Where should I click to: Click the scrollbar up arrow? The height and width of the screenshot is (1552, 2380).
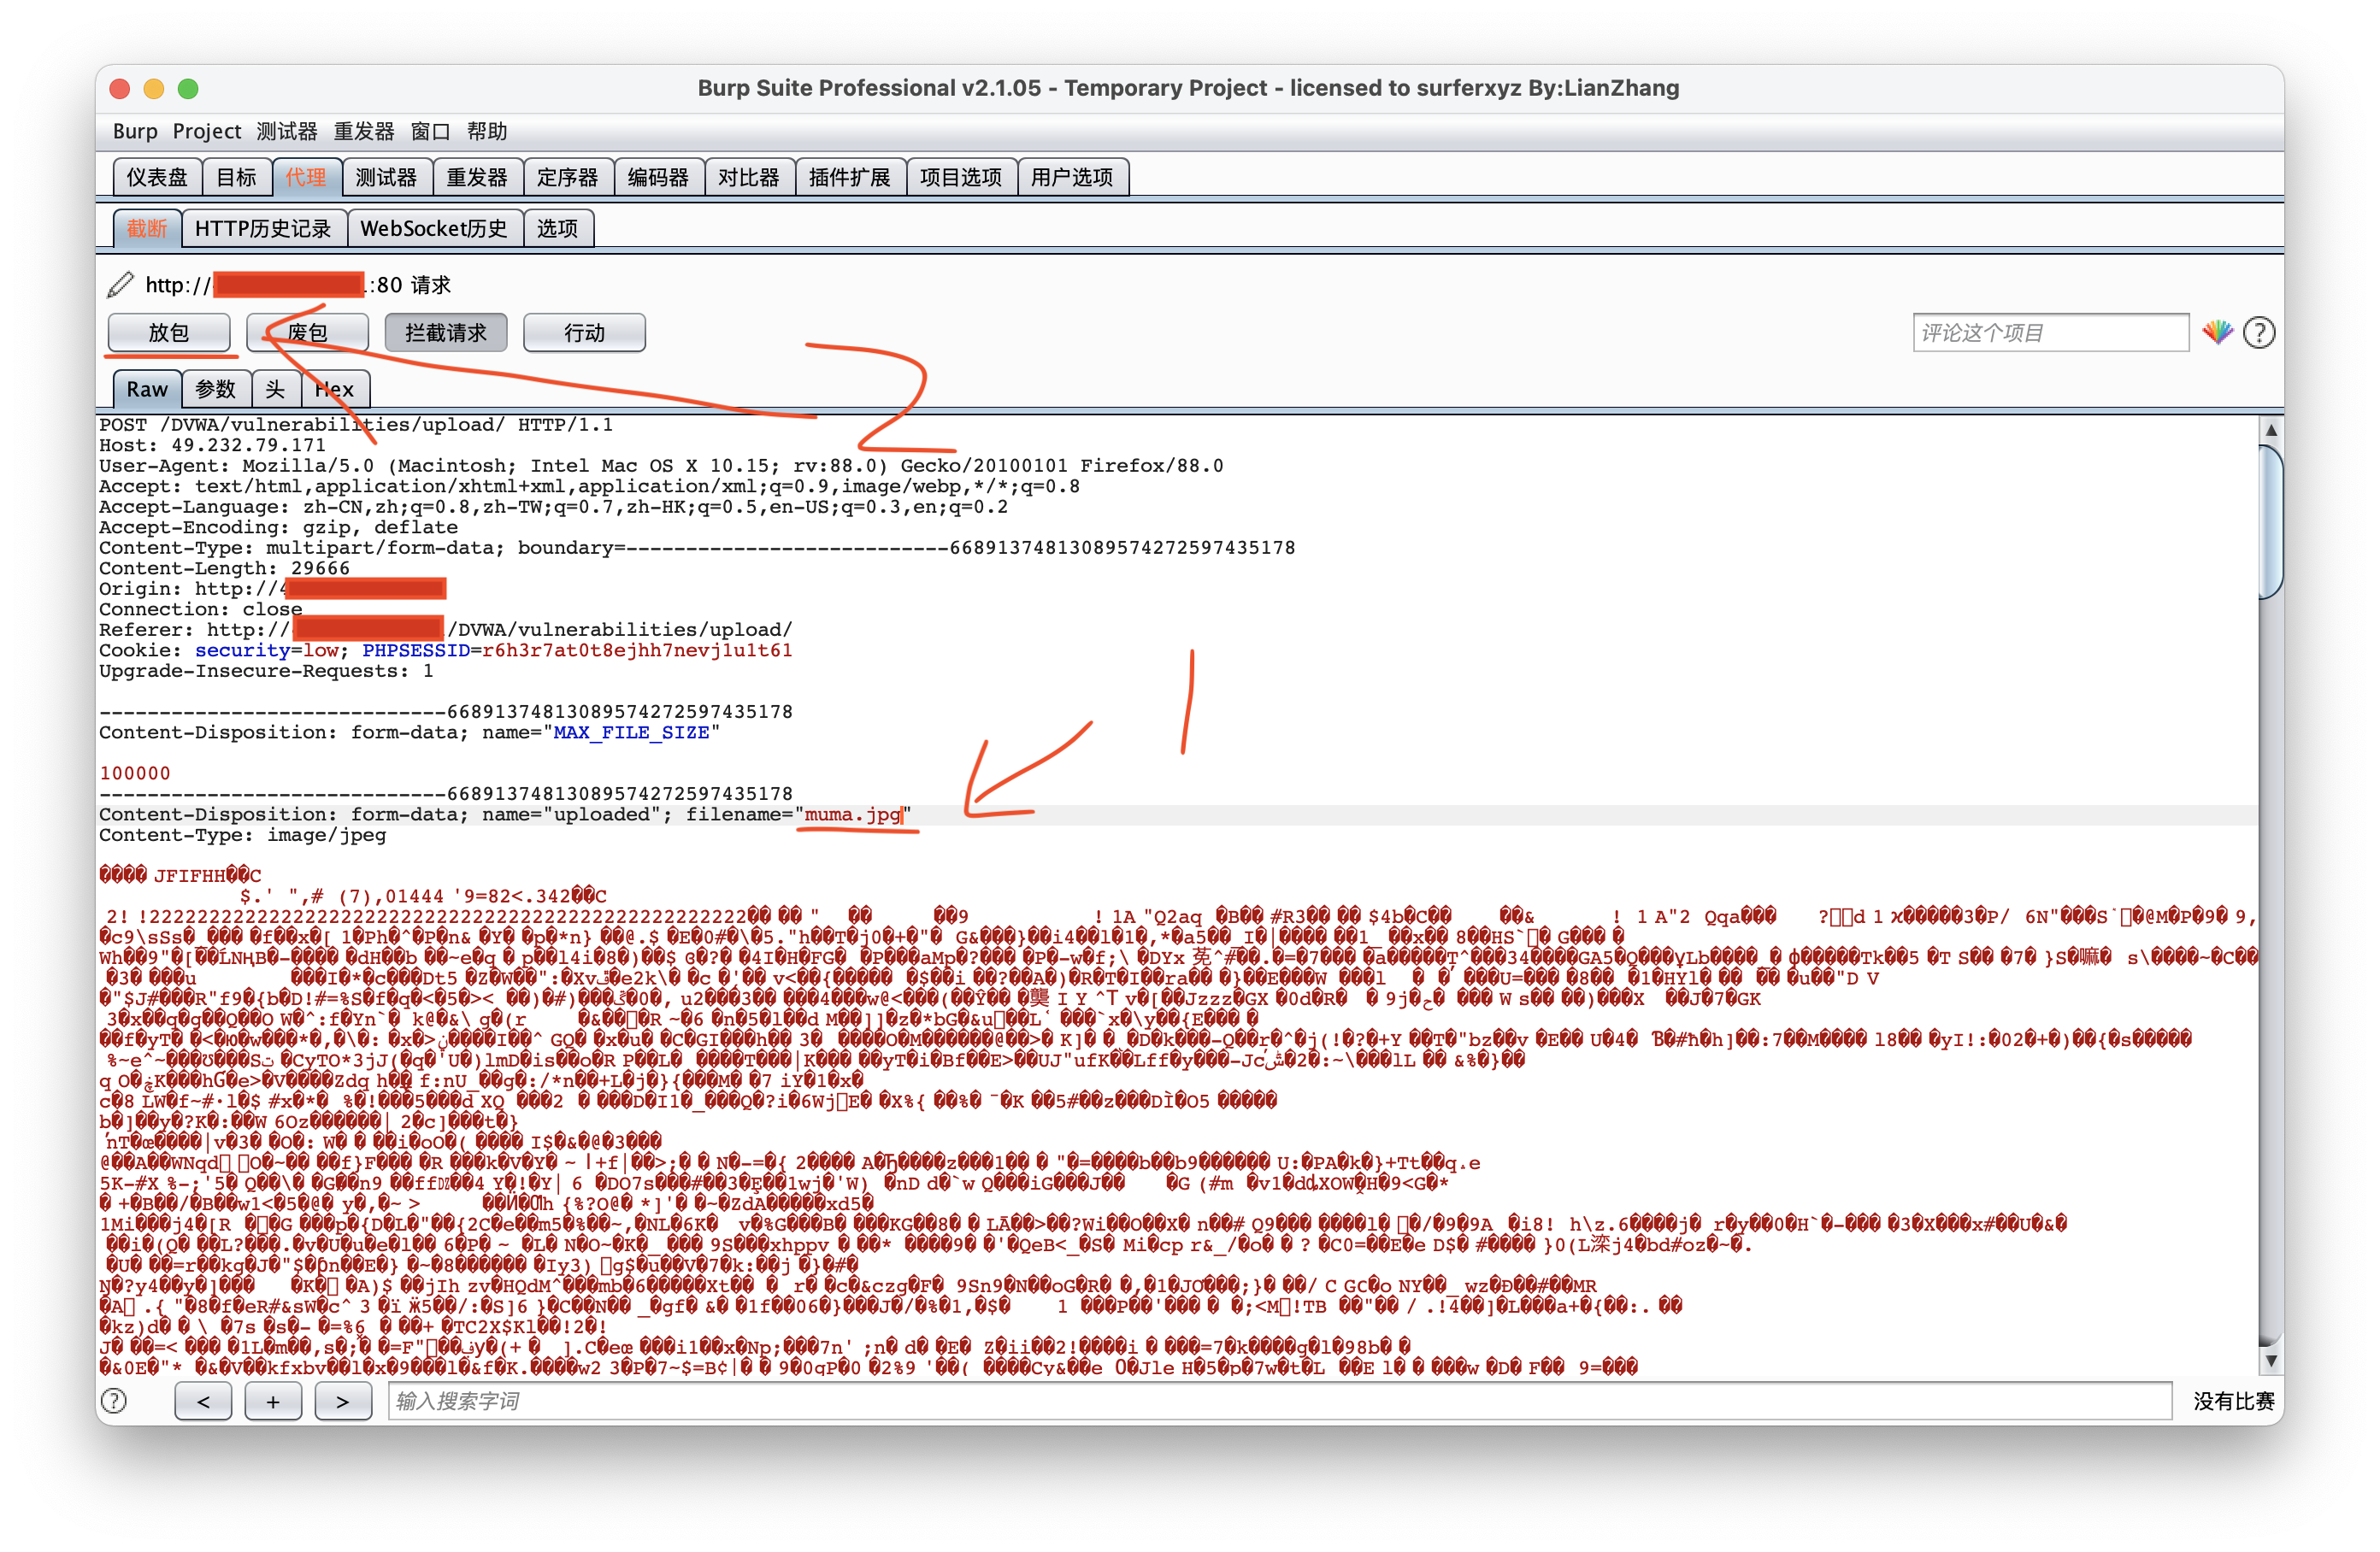point(2271,429)
